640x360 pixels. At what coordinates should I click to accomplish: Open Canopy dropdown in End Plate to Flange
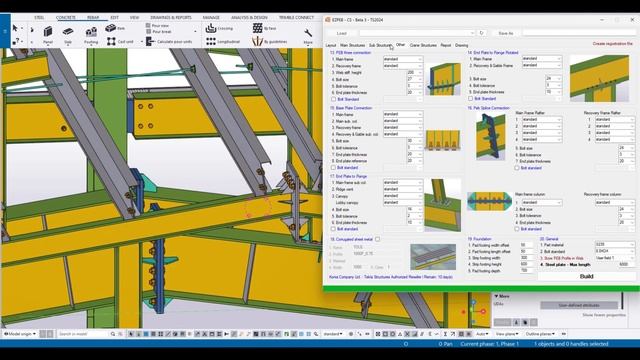[x=402, y=196]
